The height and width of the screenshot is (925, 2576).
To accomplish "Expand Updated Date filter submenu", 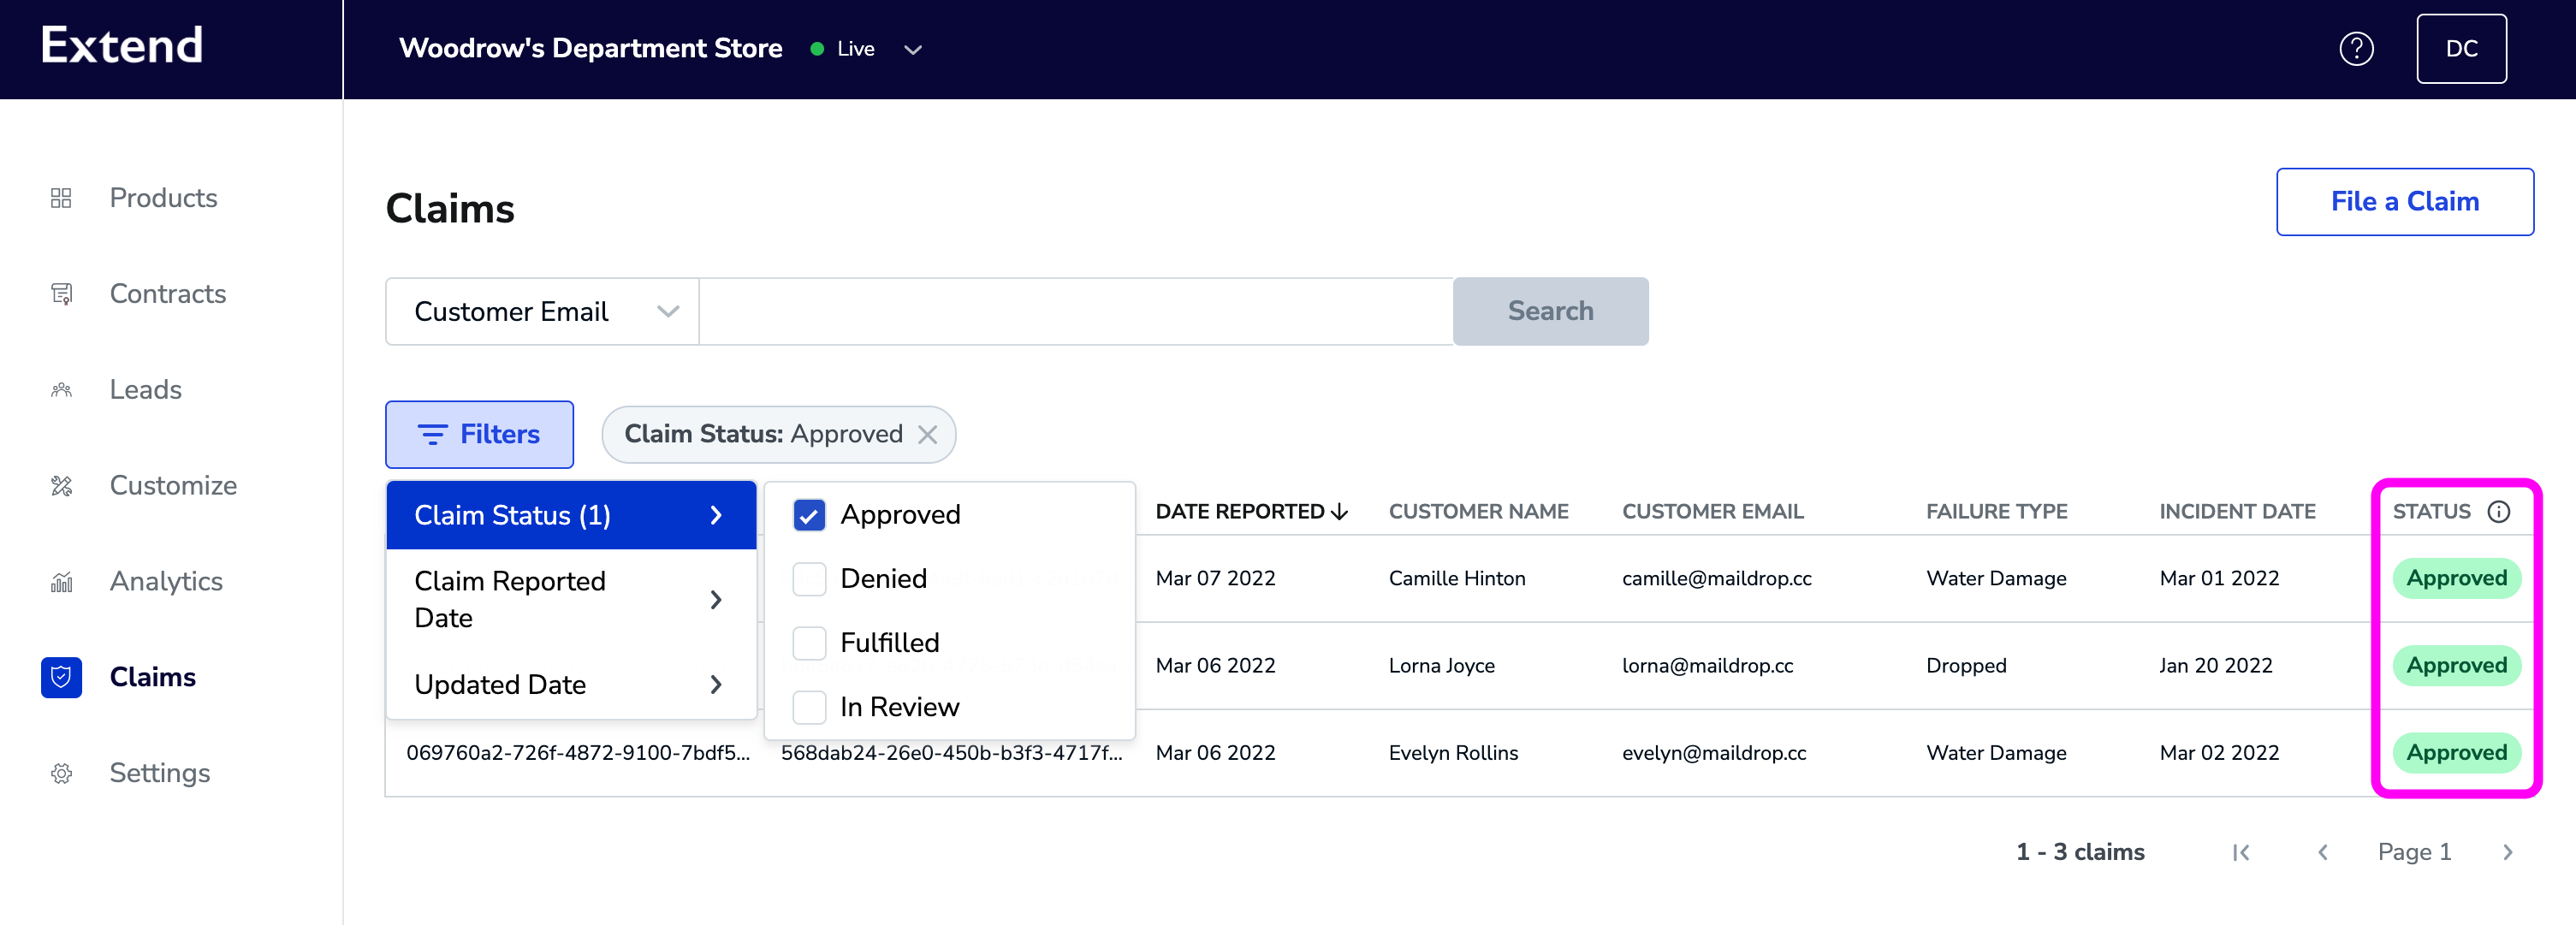I will (570, 685).
